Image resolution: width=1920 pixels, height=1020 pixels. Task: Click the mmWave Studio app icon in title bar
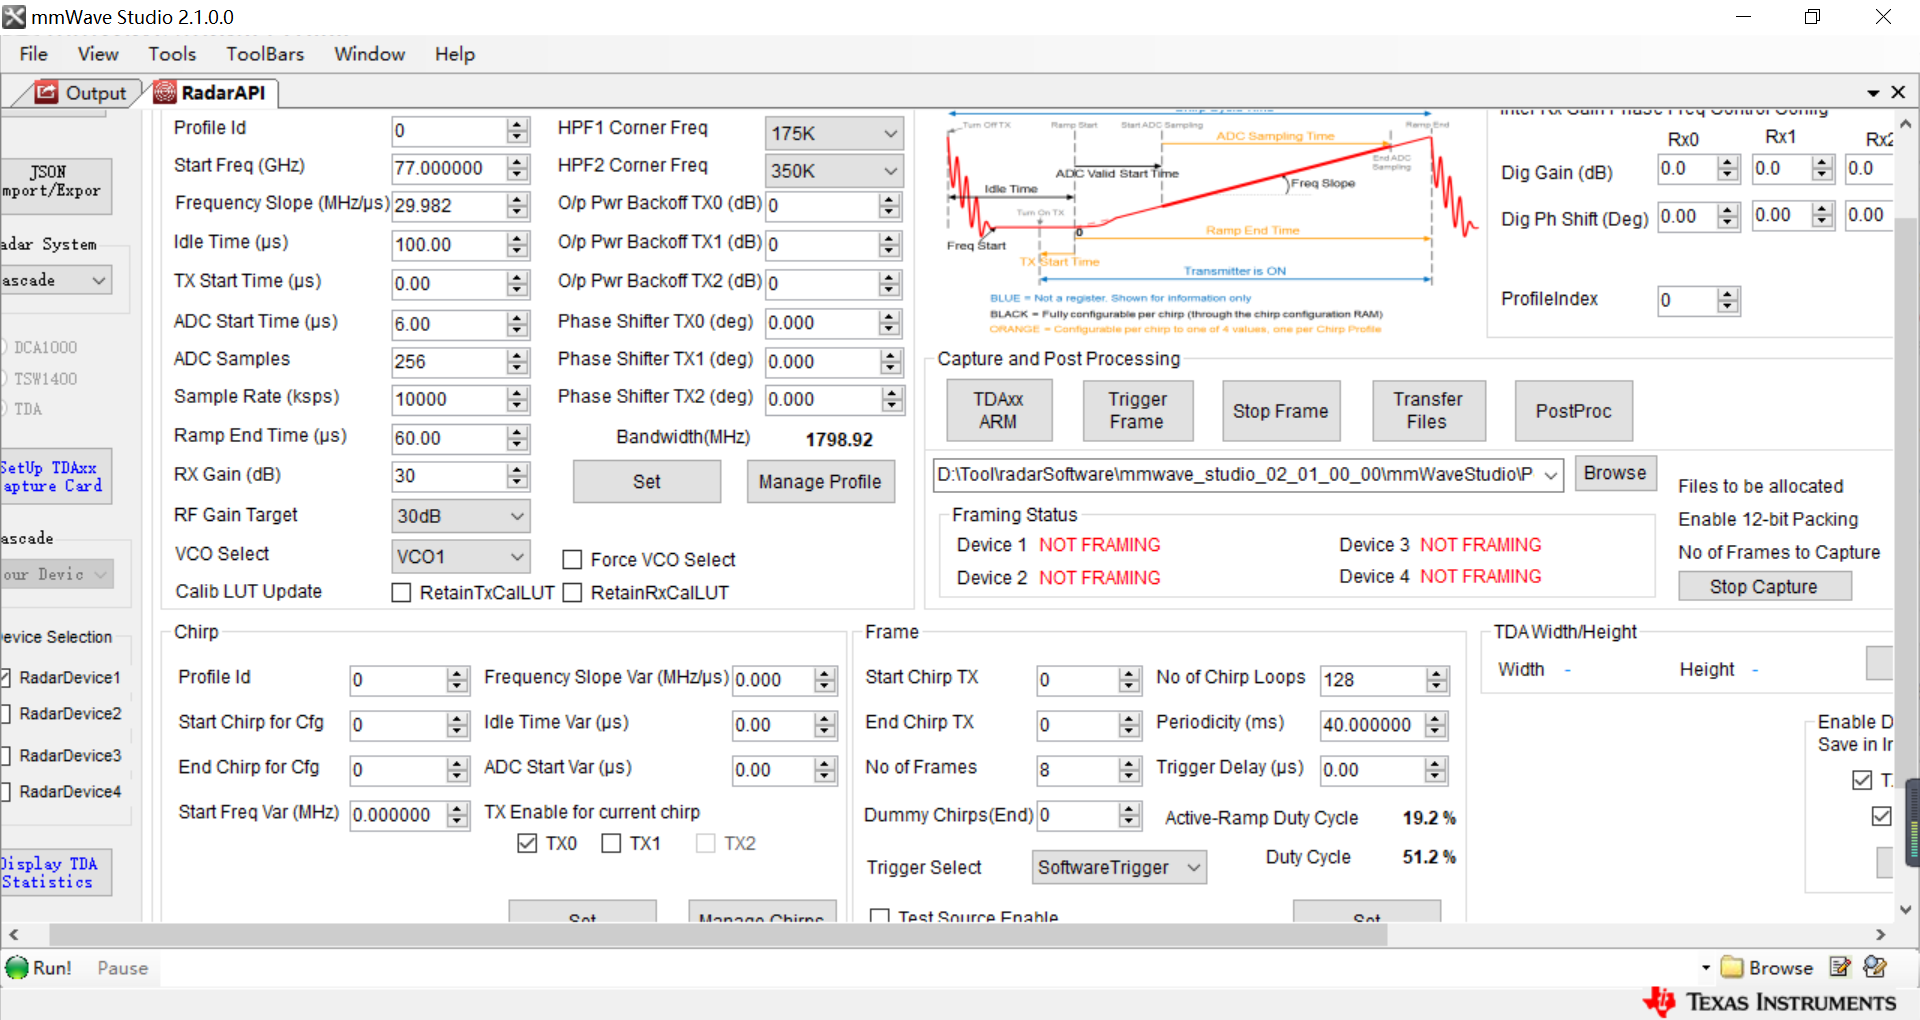point(14,17)
